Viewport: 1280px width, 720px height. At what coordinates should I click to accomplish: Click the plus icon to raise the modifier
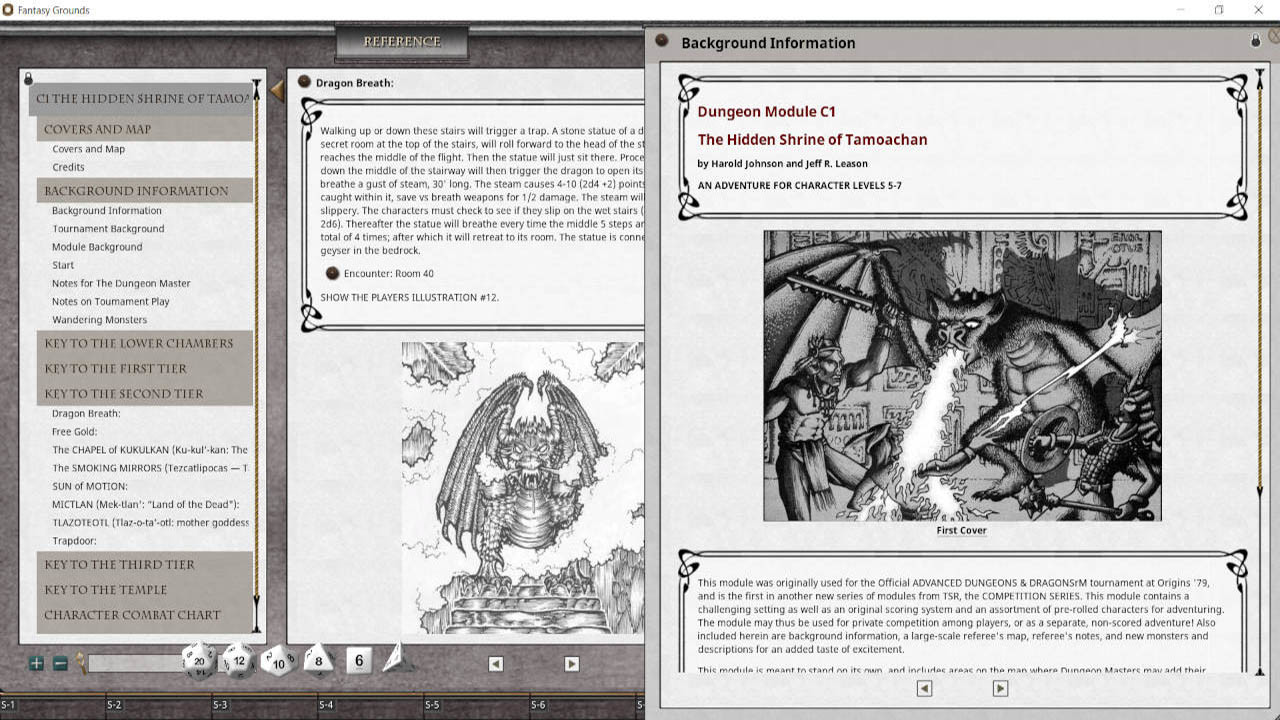(x=37, y=662)
